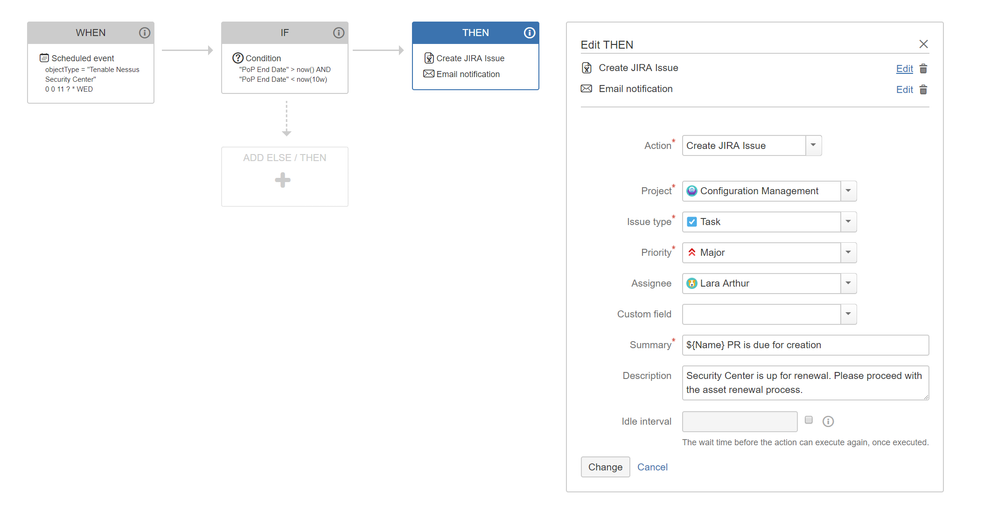Expand the Assignee dropdown arrow
The width and height of the screenshot is (998, 506).
click(848, 283)
